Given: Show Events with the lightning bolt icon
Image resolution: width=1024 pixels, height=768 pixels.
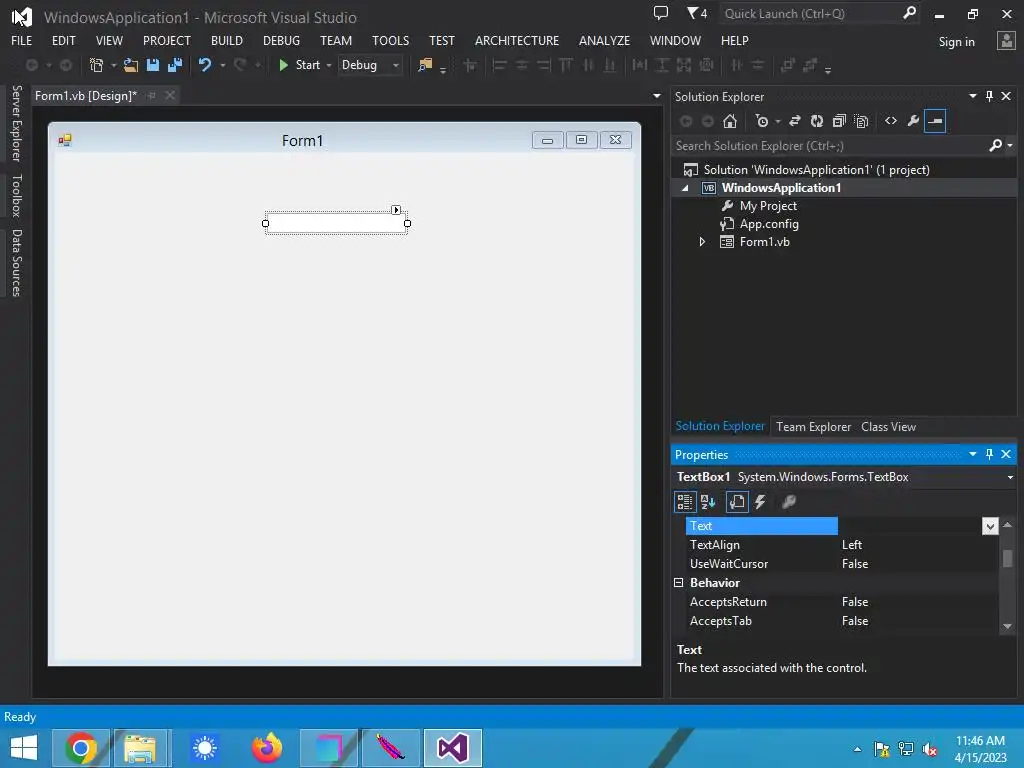Looking at the screenshot, I should pos(760,502).
